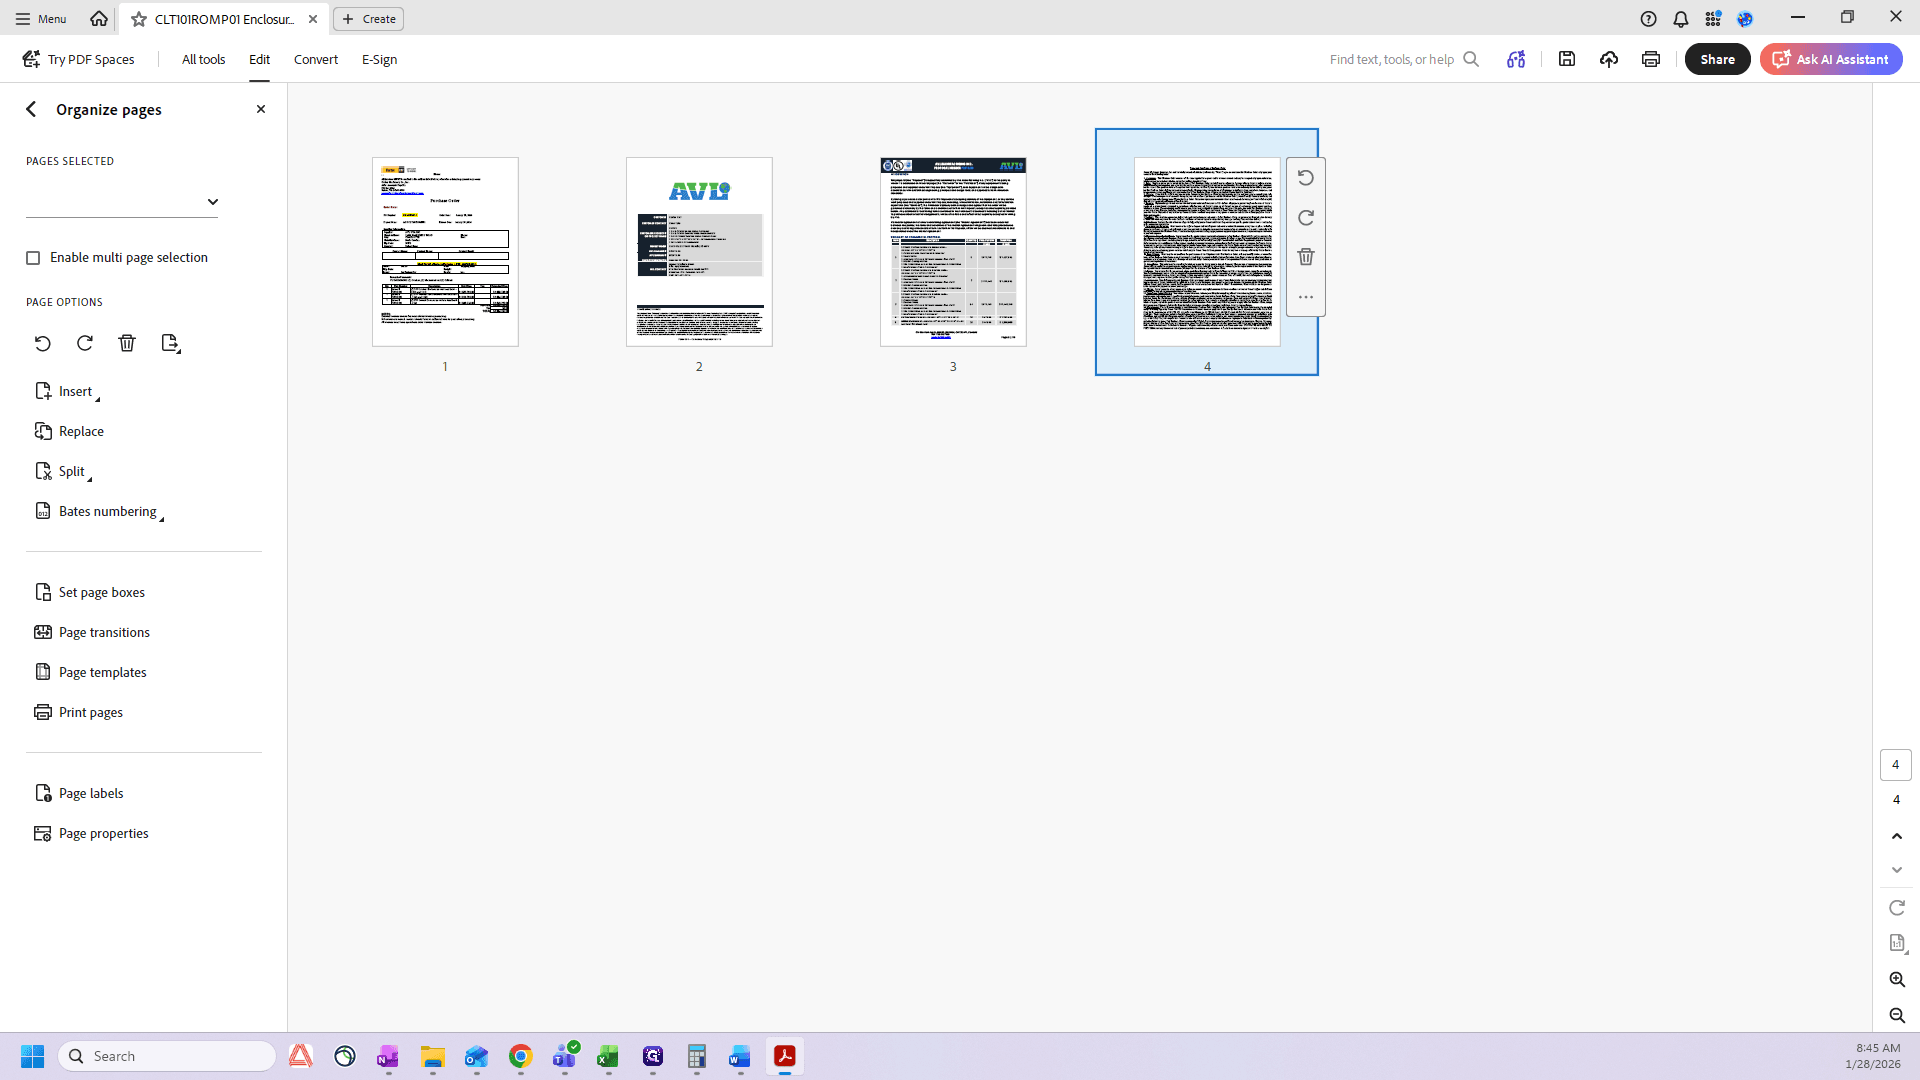Open Ask AI Assistant
Image resolution: width=1920 pixels, height=1080 pixels.
(1831, 59)
